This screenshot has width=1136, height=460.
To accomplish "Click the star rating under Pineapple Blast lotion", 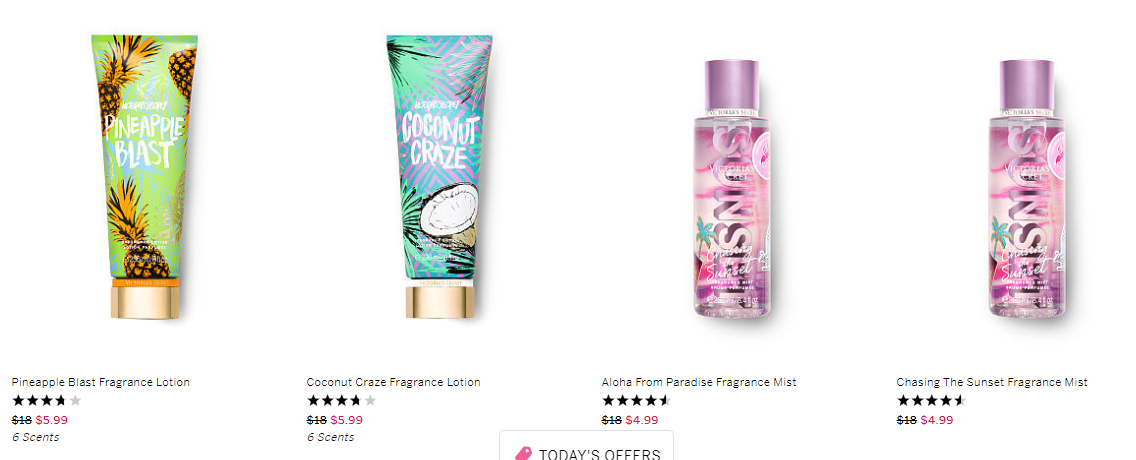I will click(47, 401).
